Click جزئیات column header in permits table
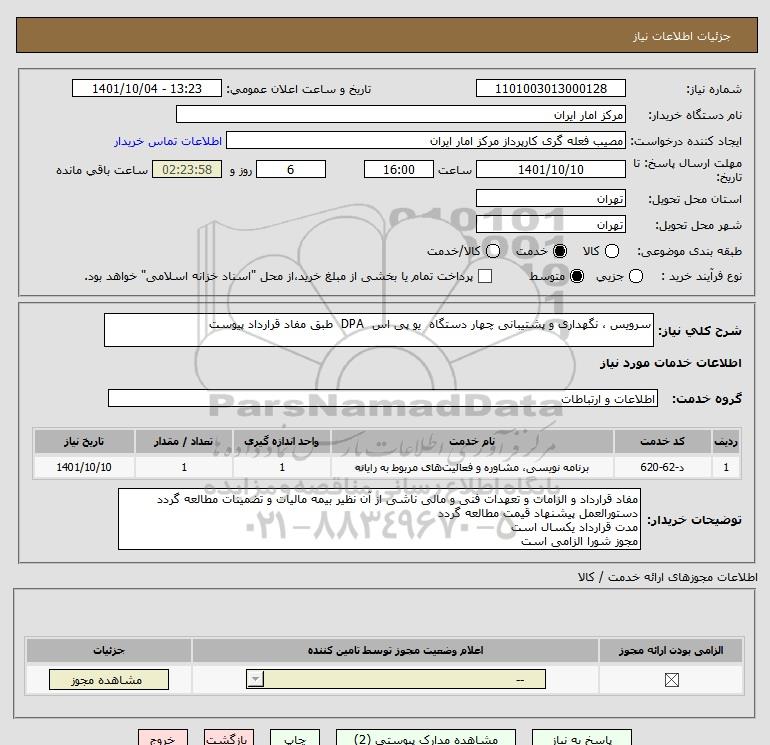 (x=109, y=650)
